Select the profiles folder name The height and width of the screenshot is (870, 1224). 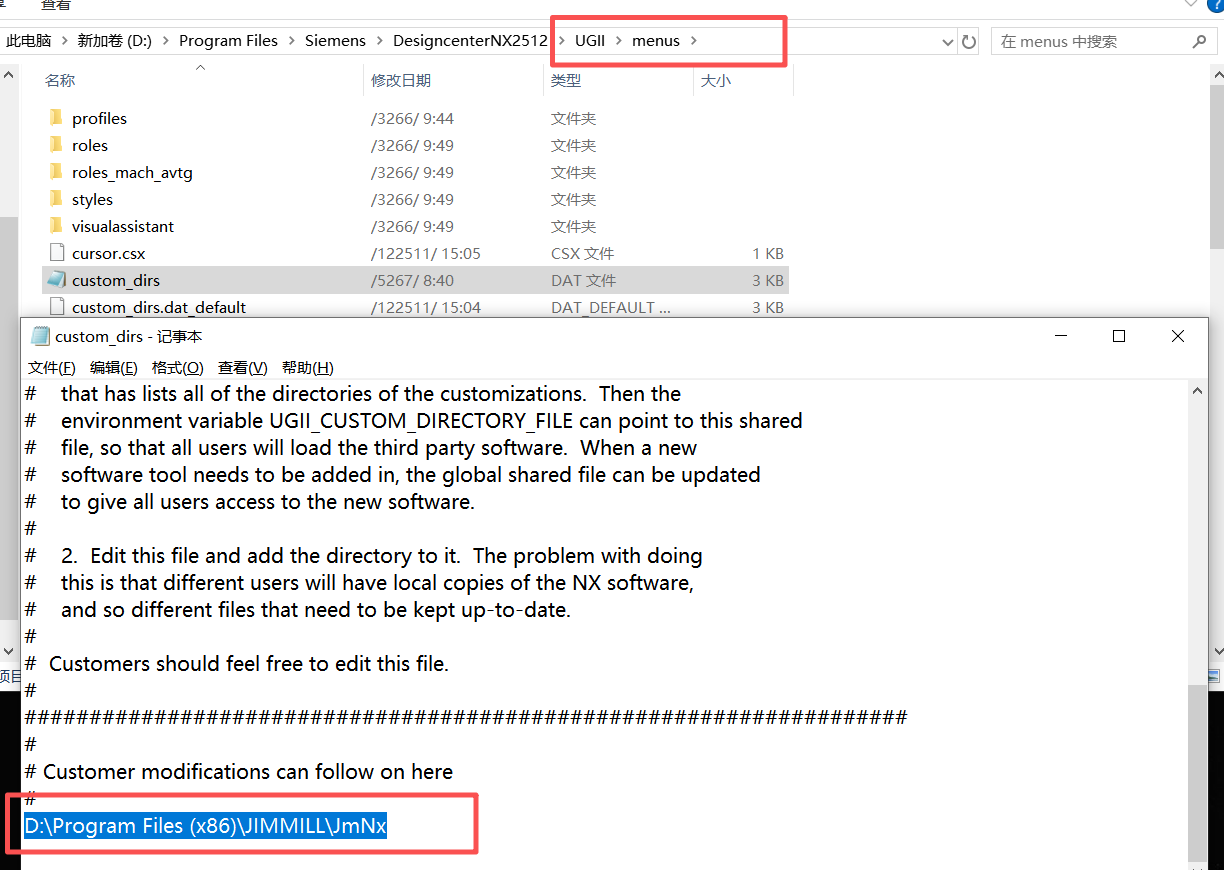[x=99, y=118]
